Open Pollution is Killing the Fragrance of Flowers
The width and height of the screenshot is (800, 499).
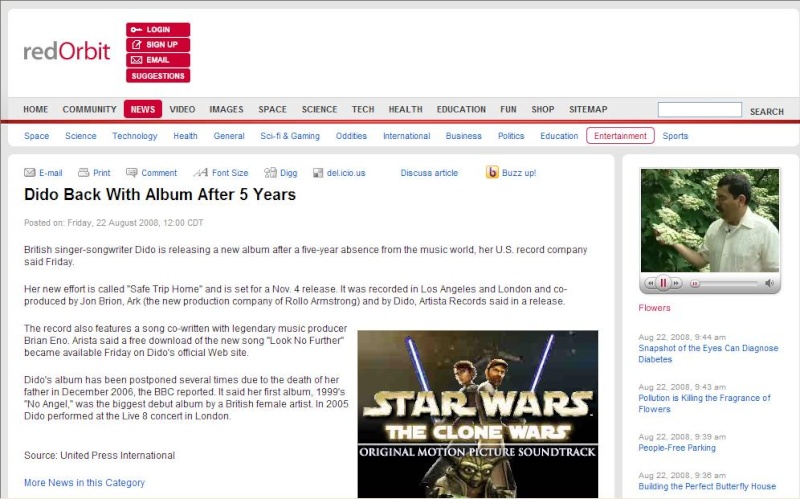pyautogui.click(x=704, y=404)
